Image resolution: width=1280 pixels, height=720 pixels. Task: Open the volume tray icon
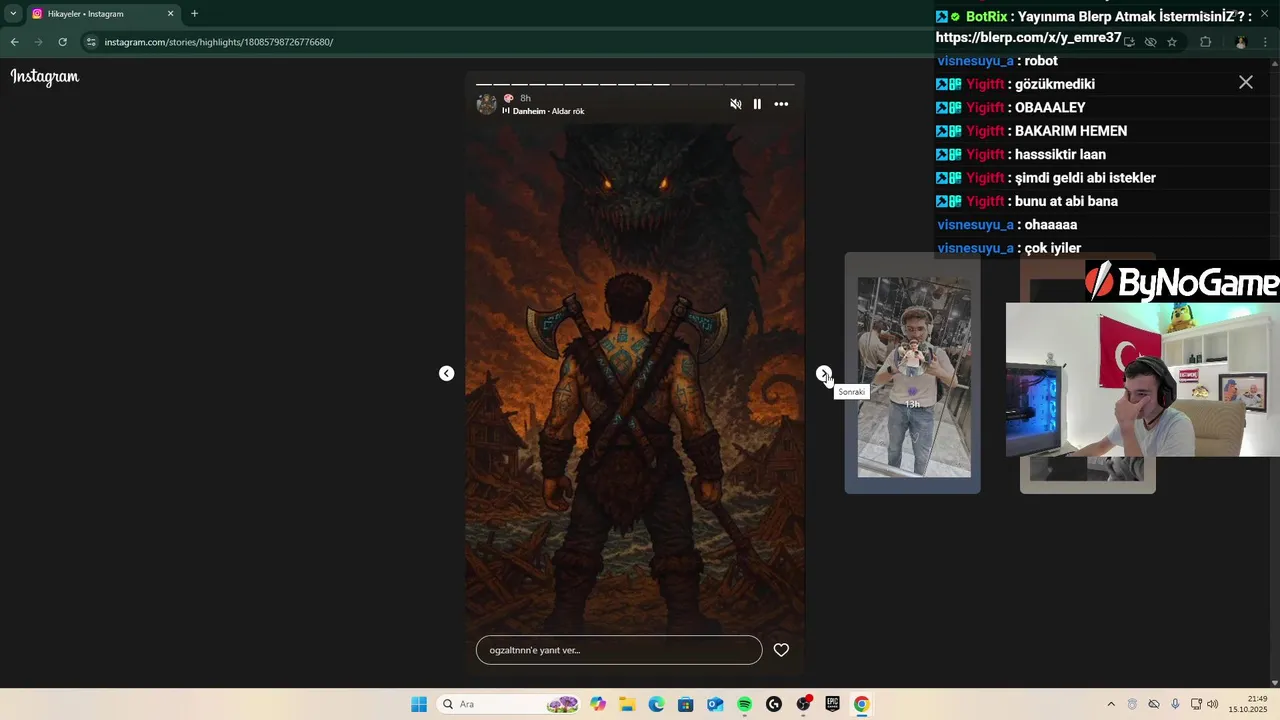1213,704
